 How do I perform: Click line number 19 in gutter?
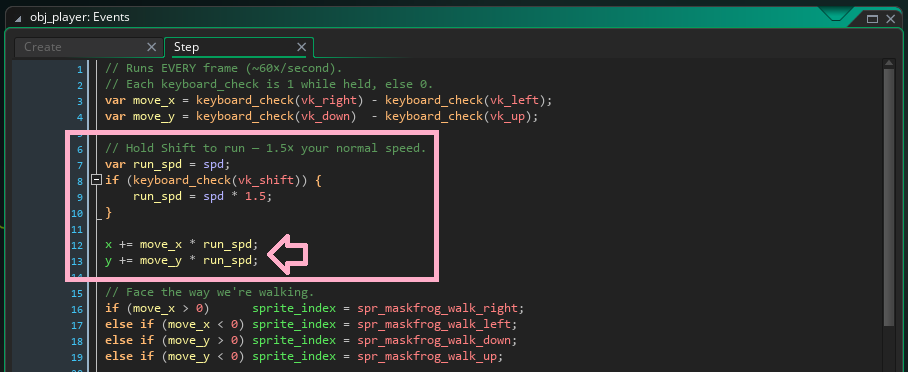(x=77, y=357)
